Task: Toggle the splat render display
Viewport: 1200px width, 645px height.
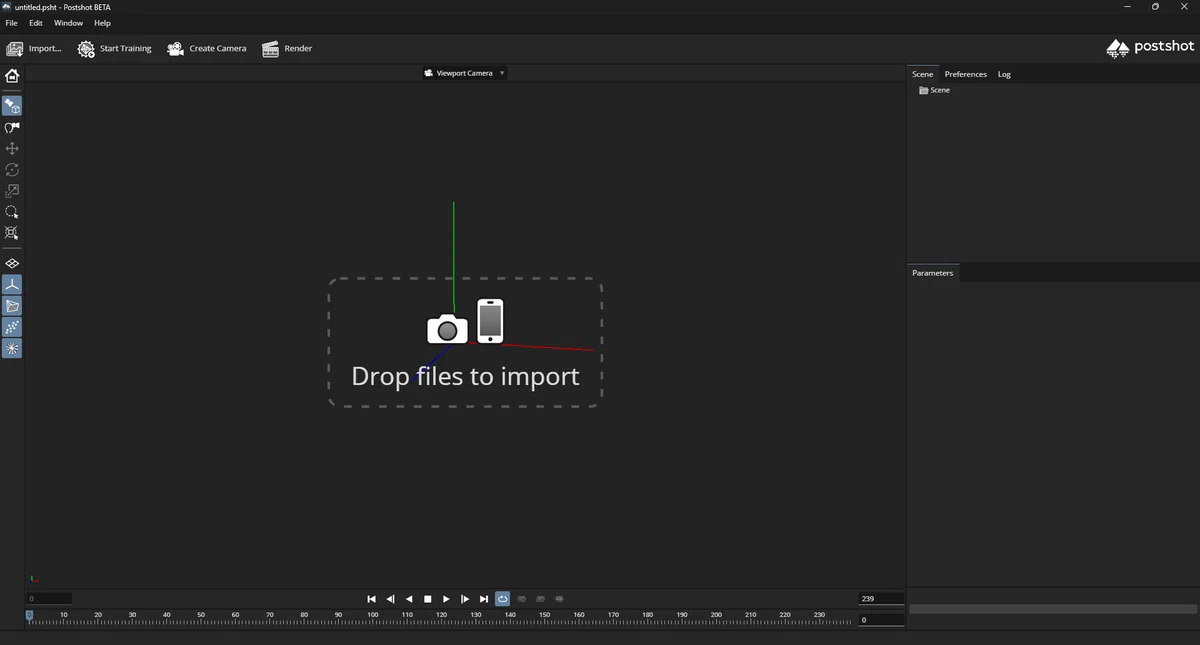Action: [12, 348]
